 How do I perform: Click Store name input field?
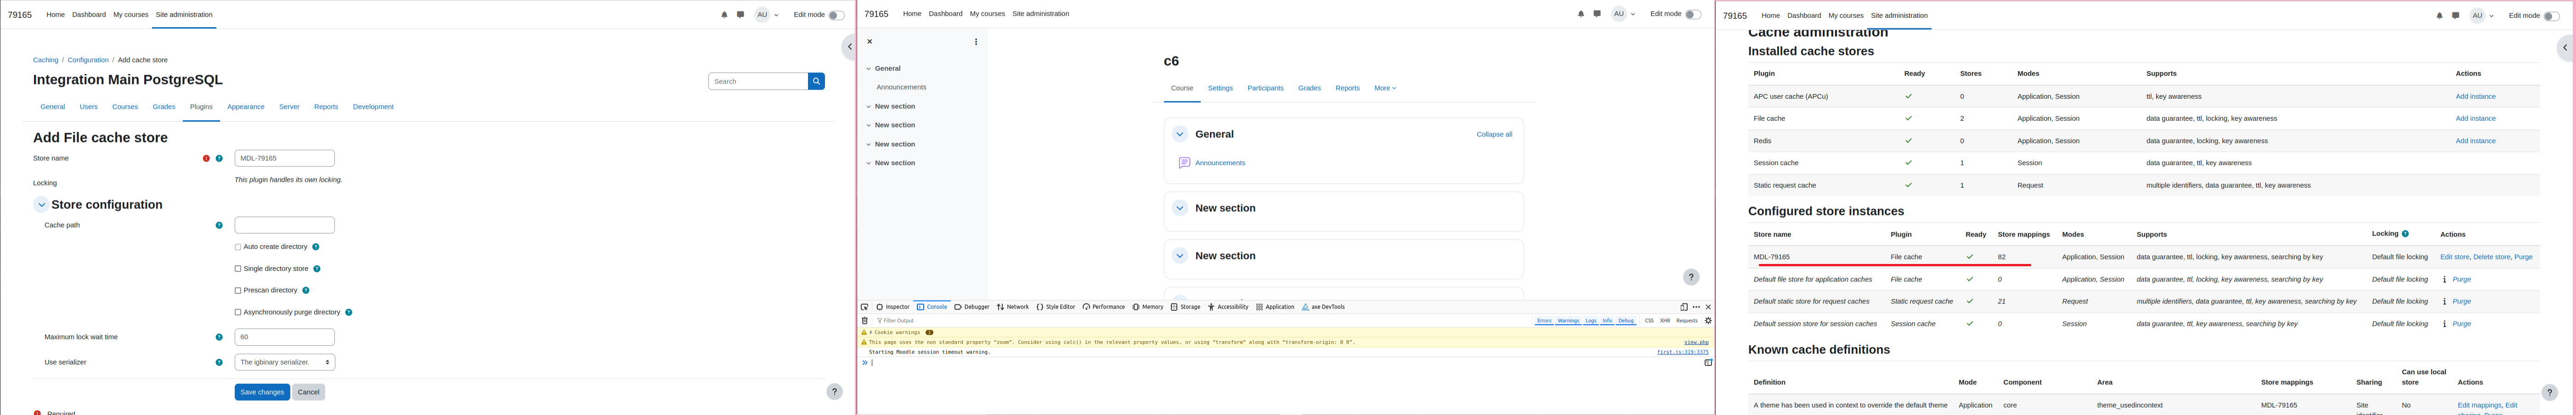coord(285,158)
